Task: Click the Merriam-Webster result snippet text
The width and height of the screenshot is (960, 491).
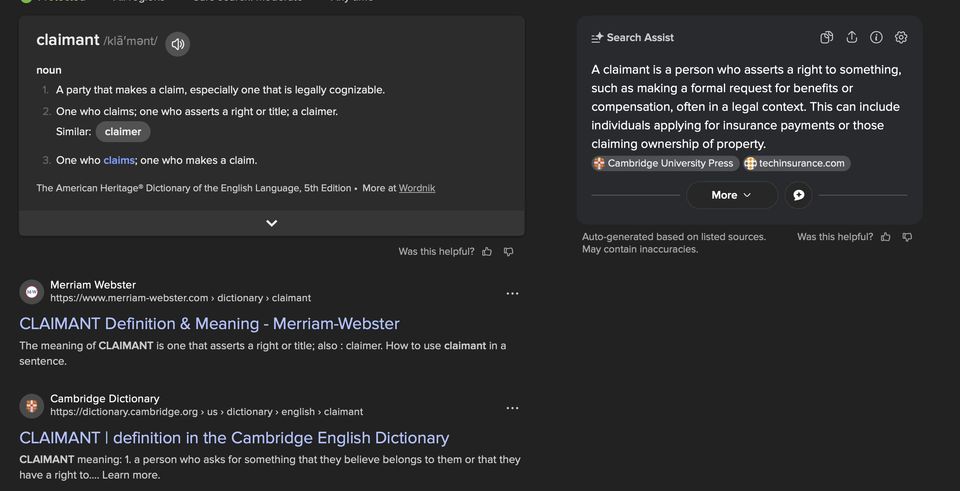Action: click(x=263, y=353)
